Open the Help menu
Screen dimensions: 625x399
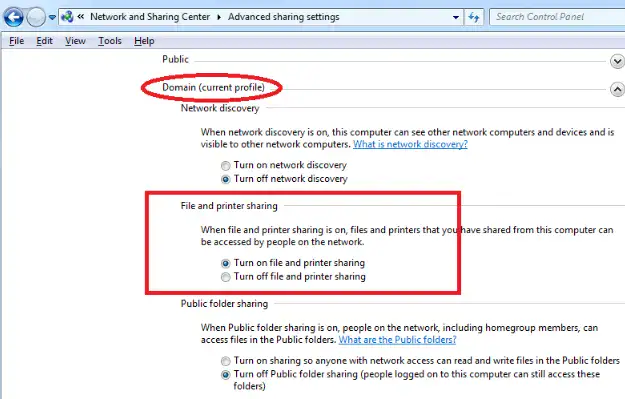coord(144,41)
